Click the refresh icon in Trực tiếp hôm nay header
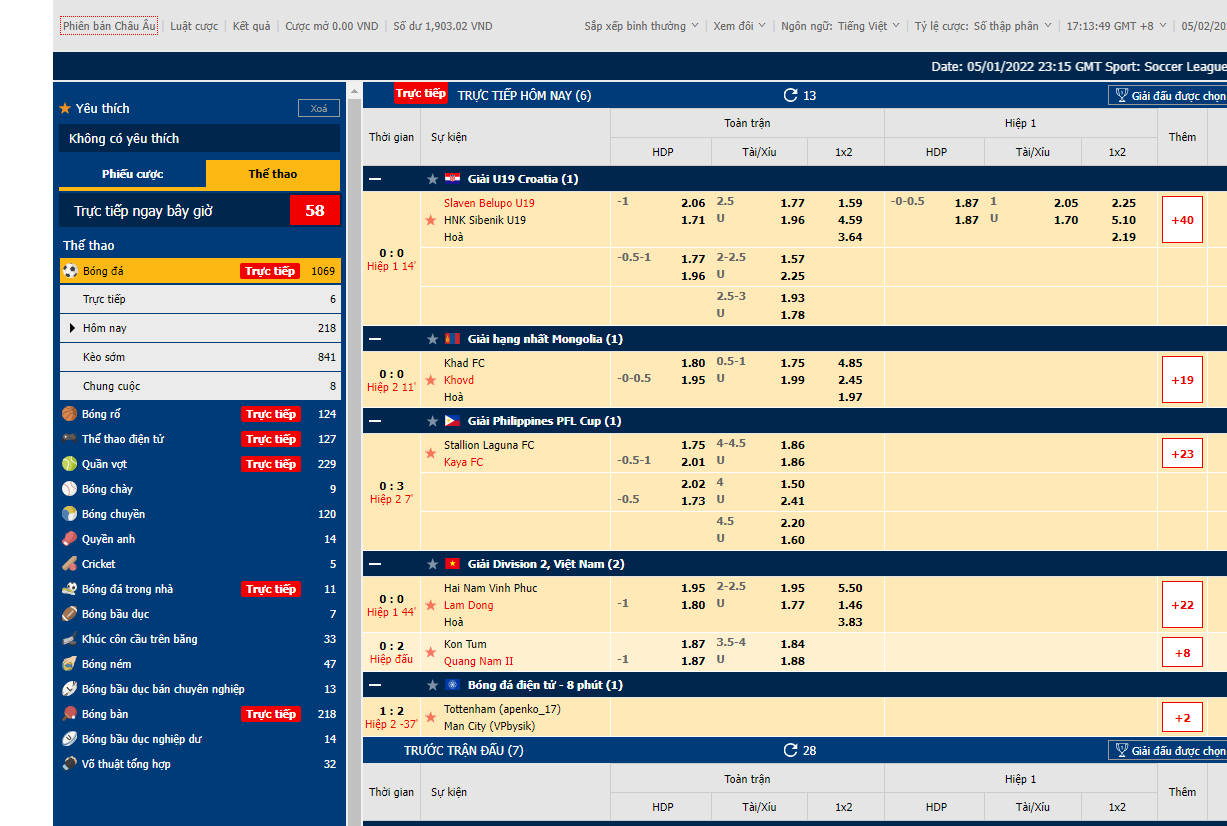Screen dimensions: 1227x826 tap(790, 95)
